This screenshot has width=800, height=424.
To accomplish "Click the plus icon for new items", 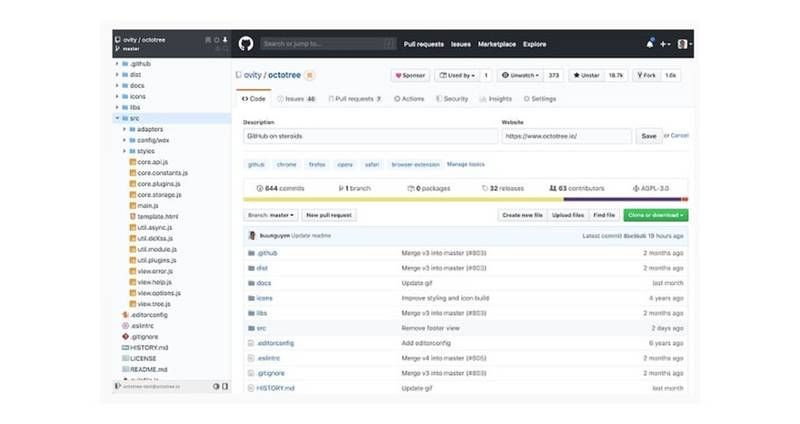I will pos(665,44).
